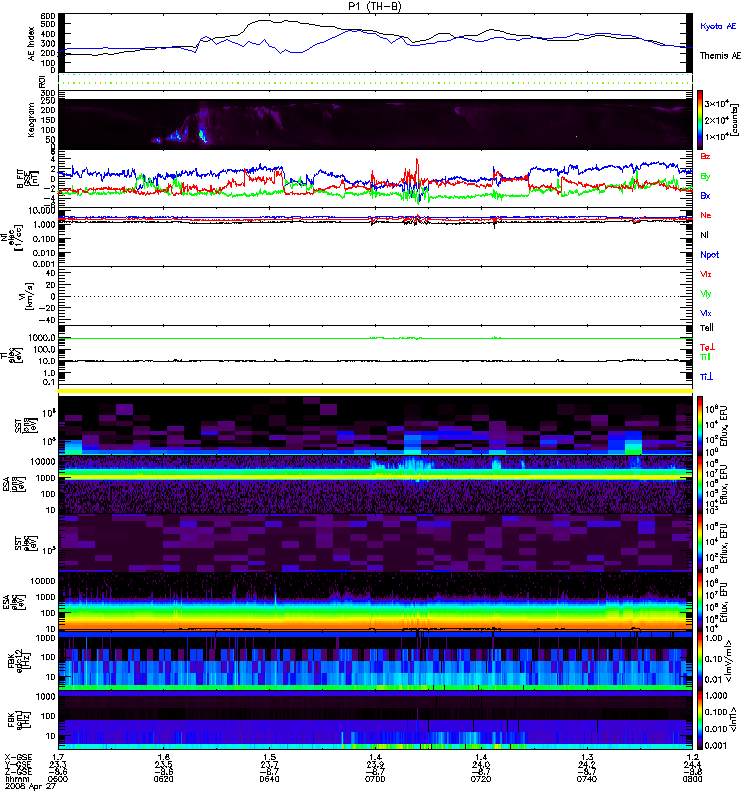The height and width of the screenshot is (800, 750).
Task: Click the Keogram axis title
Action: [32, 120]
